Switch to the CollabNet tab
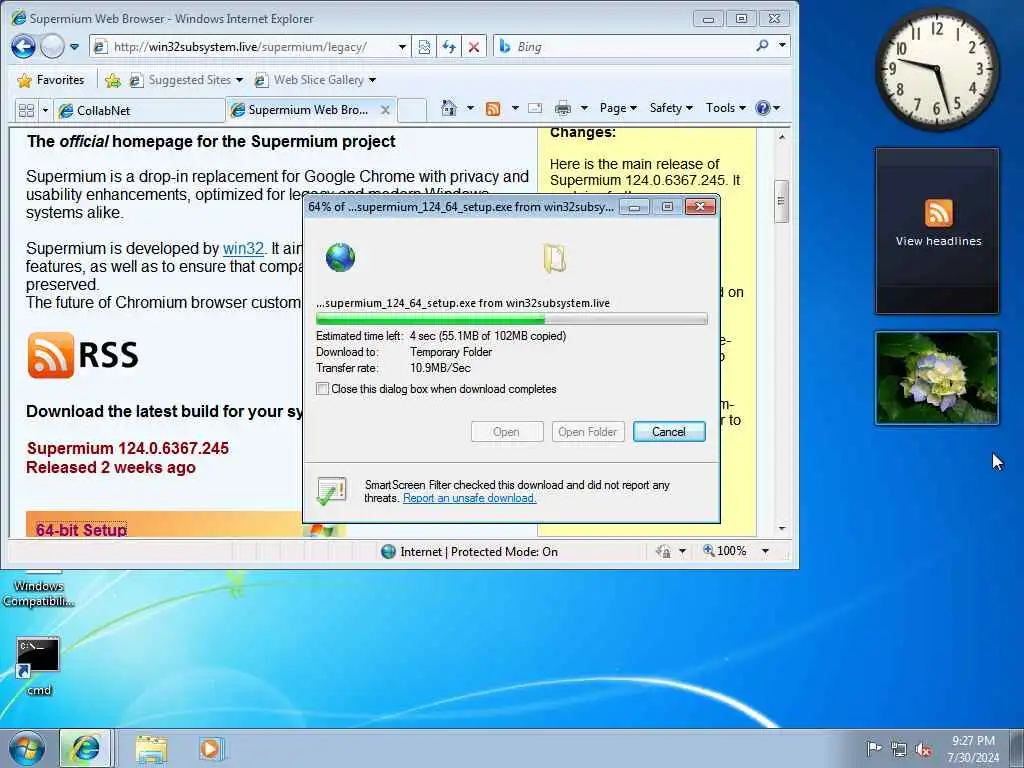Viewport: 1024px width, 768px height. click(x=139, y=110)
